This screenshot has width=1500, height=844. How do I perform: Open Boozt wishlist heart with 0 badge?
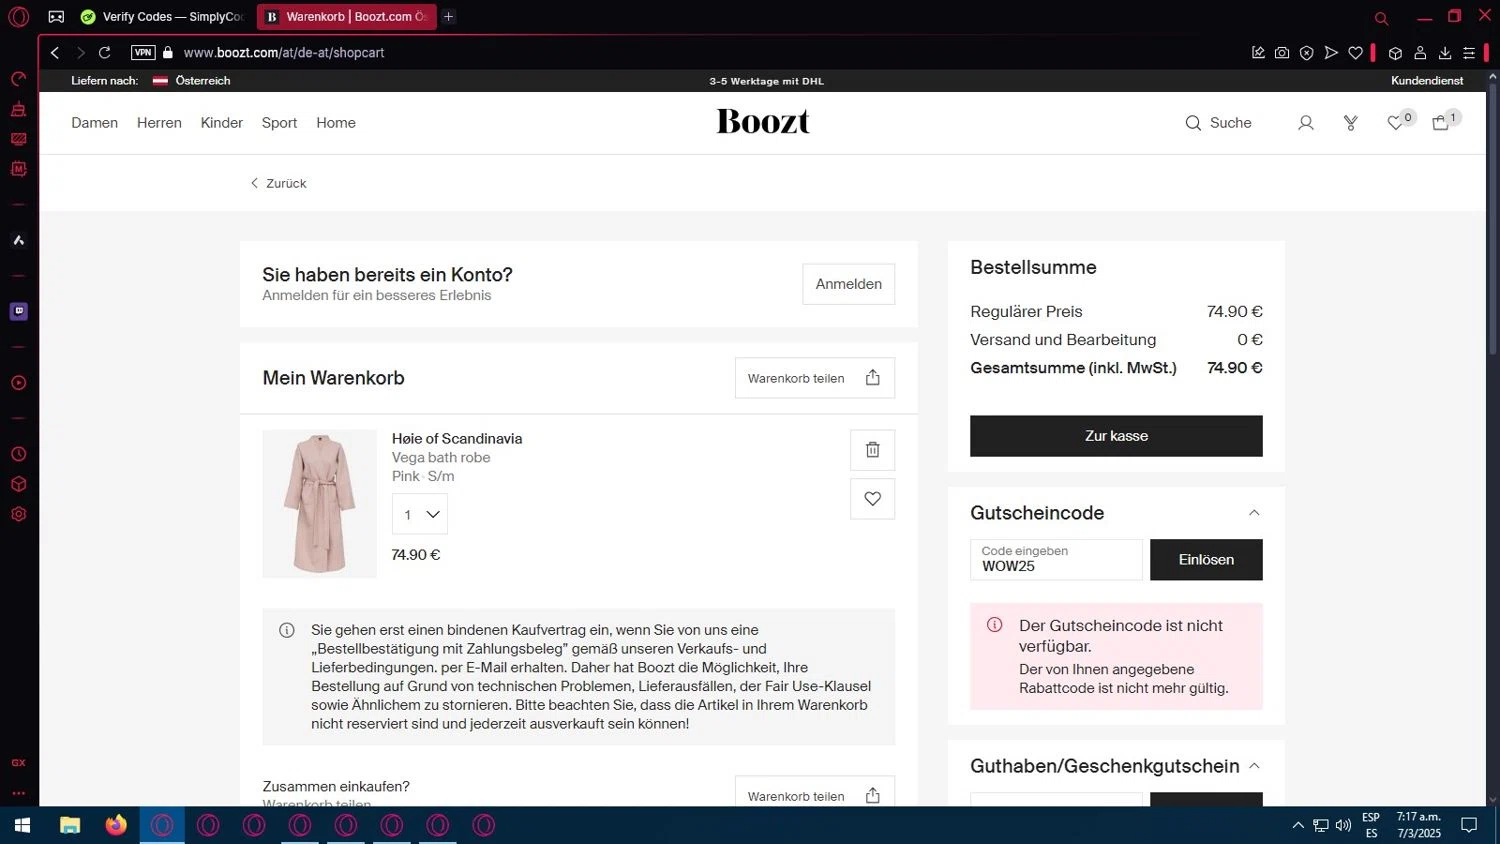tap(1399, 121)
